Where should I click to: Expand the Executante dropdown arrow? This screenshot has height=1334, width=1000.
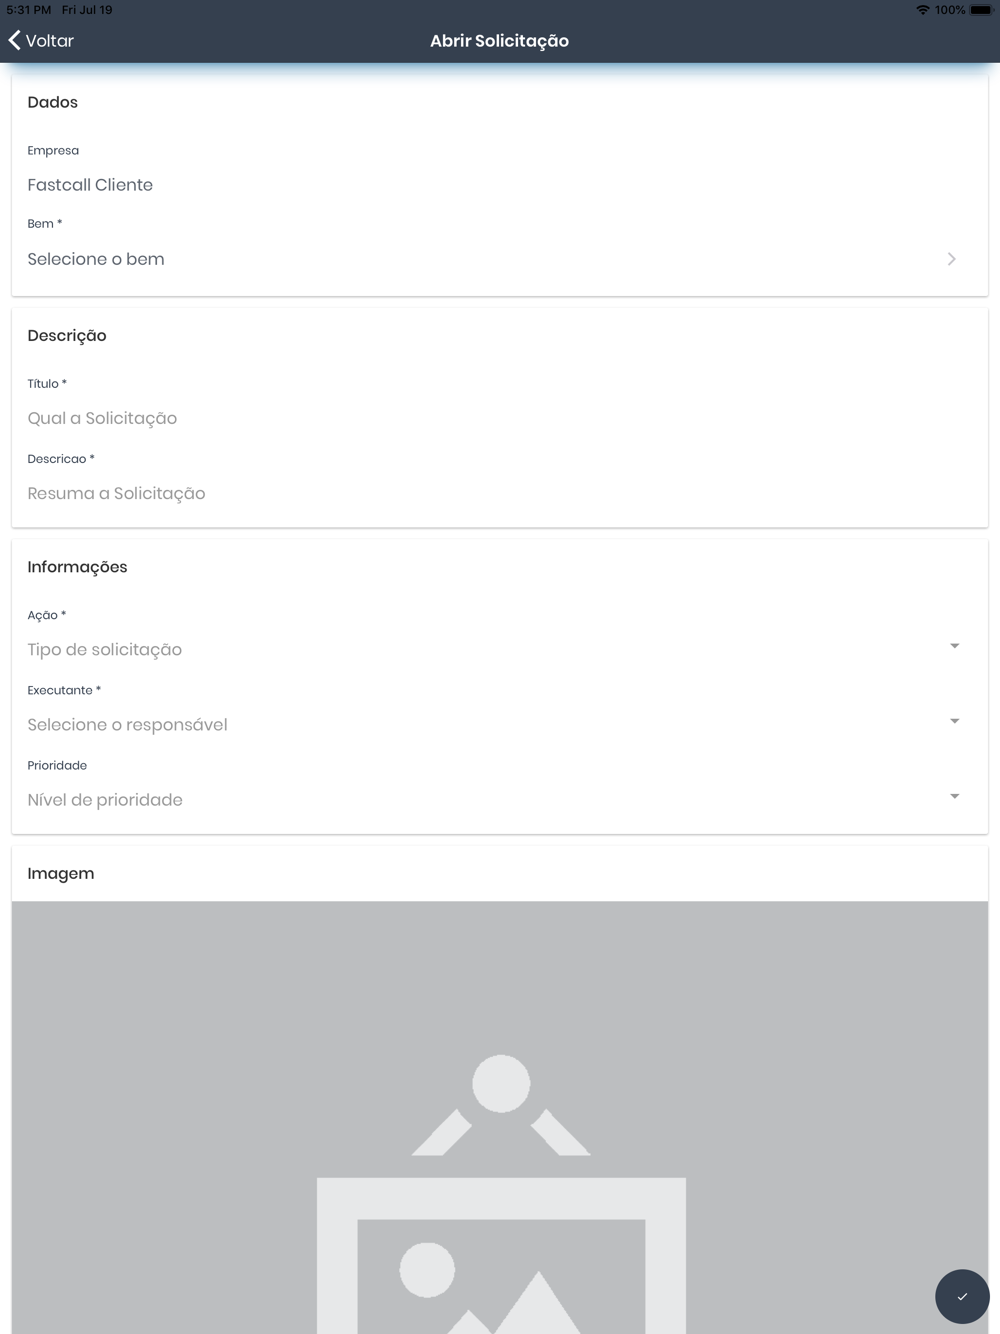click(954, 721)
